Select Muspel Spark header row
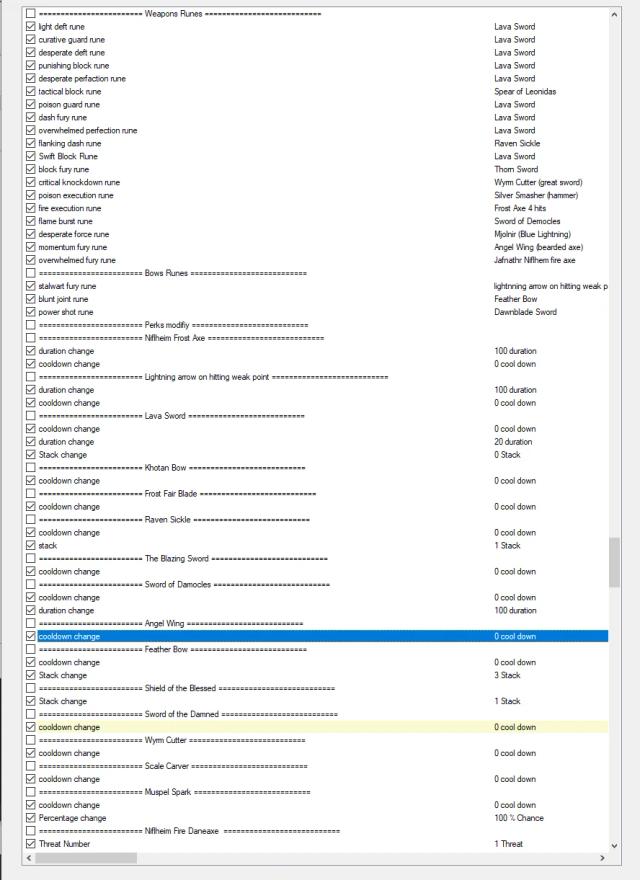Screen dimensions: 640x880 (x=317, y=792)
